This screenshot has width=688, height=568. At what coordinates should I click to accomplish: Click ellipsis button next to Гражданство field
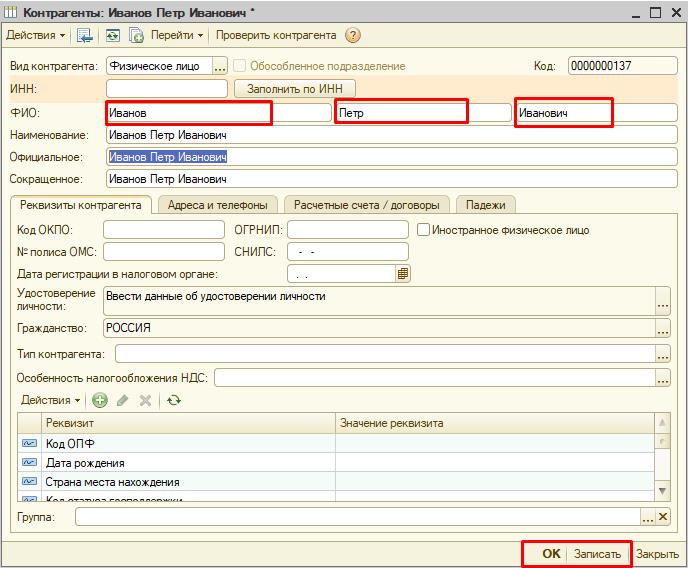click(x=662, y=328)
